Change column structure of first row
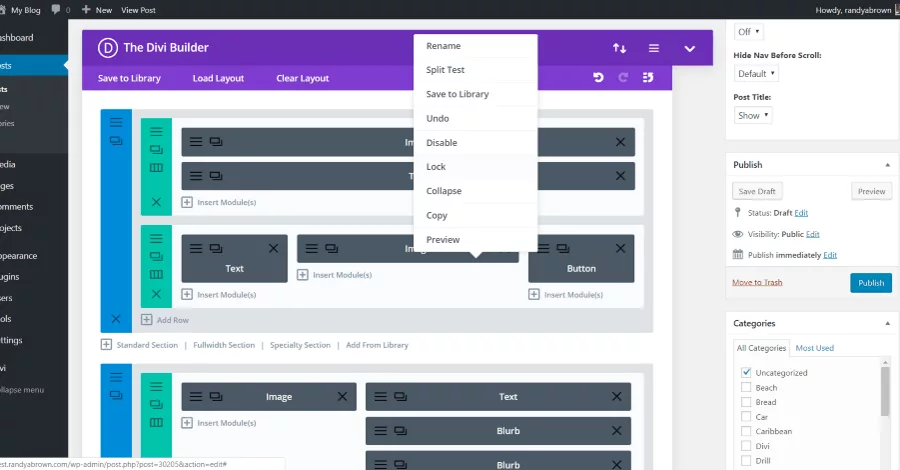 (x=156, y=168)
